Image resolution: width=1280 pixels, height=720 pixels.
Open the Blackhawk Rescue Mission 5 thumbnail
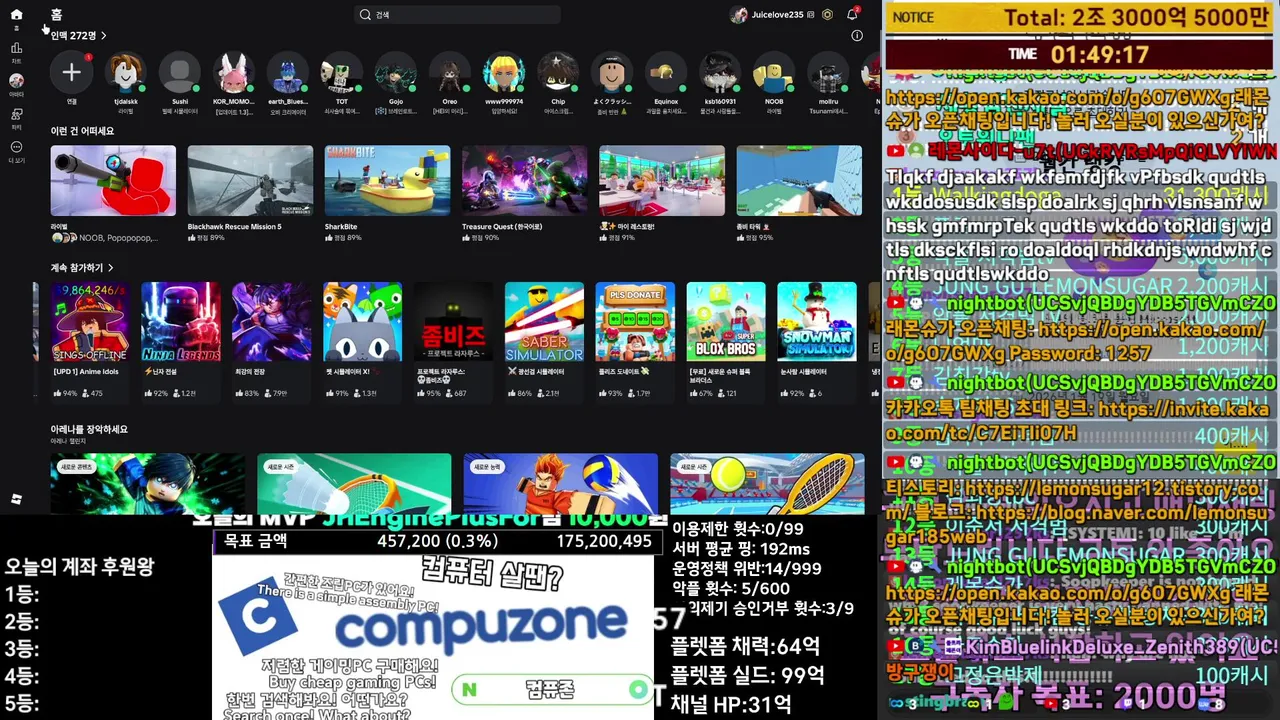[x=250, y=181]
